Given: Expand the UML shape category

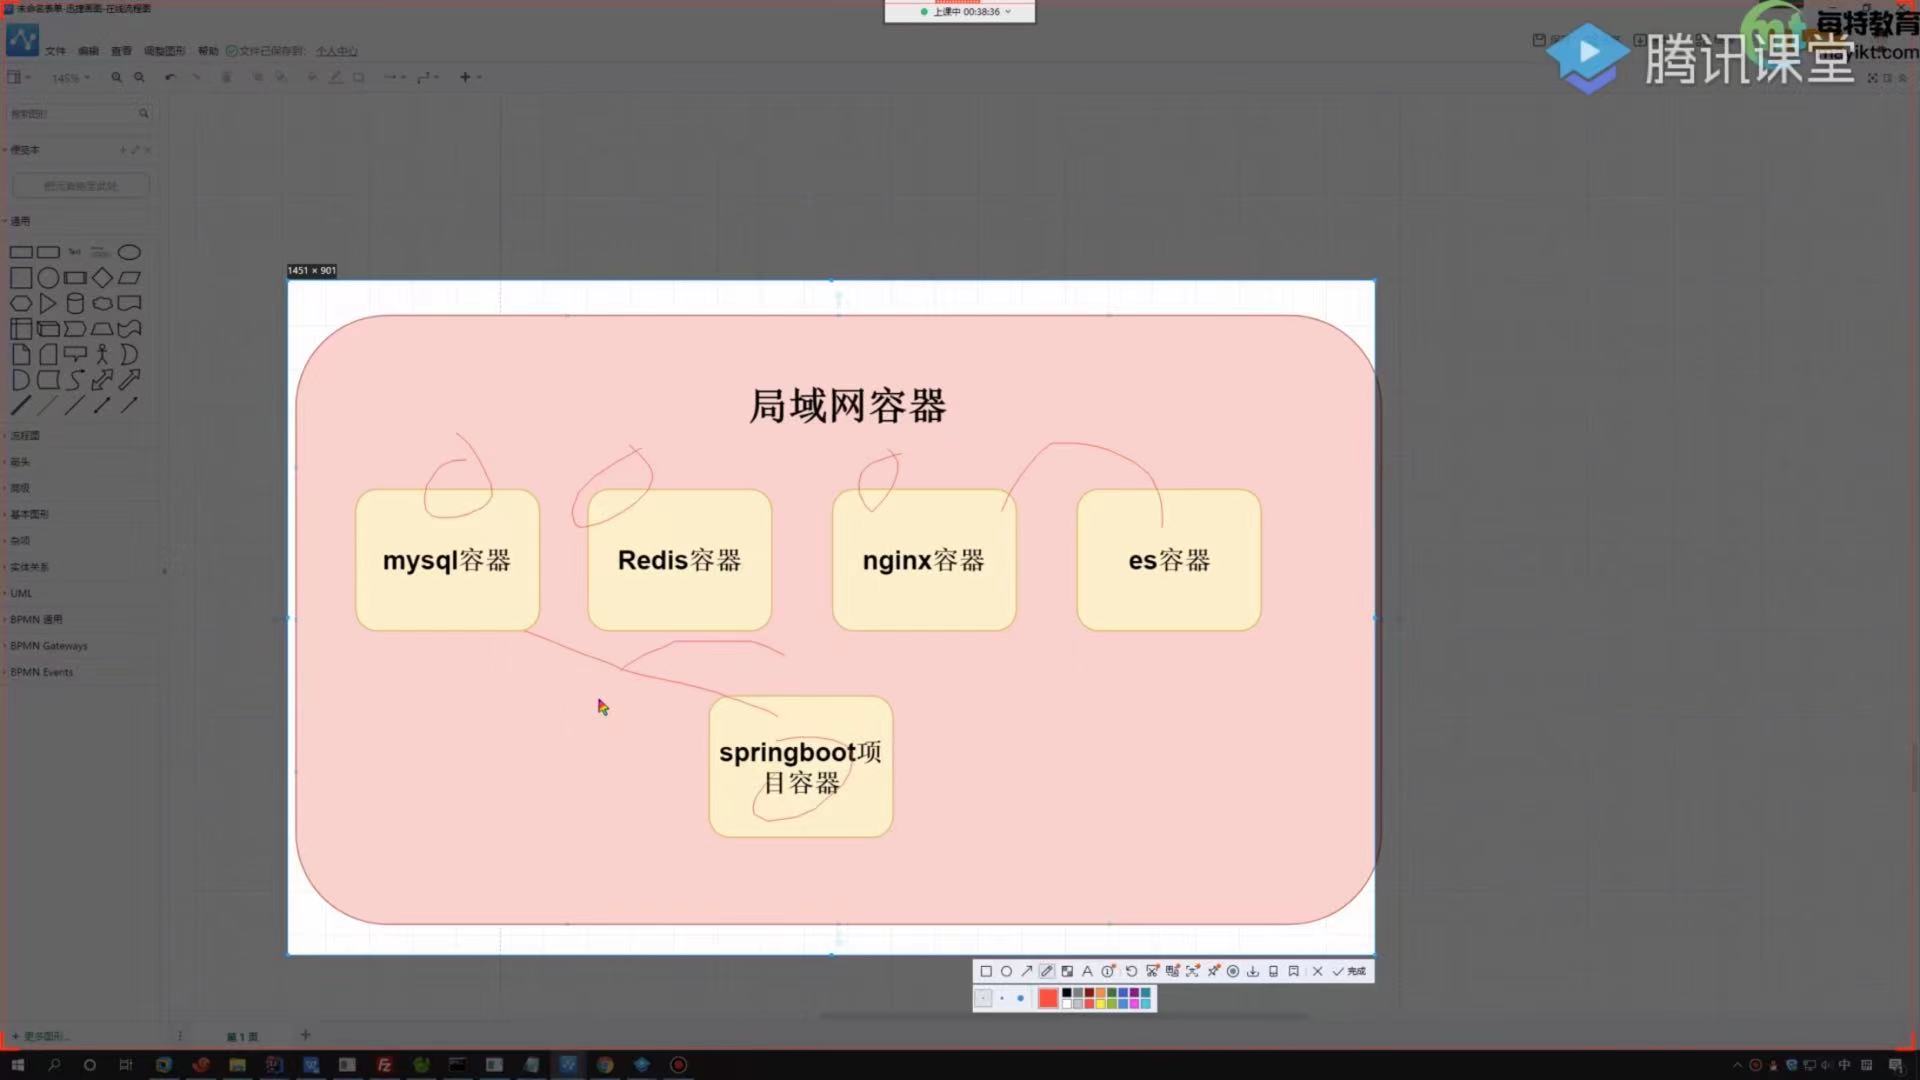Looking at the screenshot, I should pos(21,593).
